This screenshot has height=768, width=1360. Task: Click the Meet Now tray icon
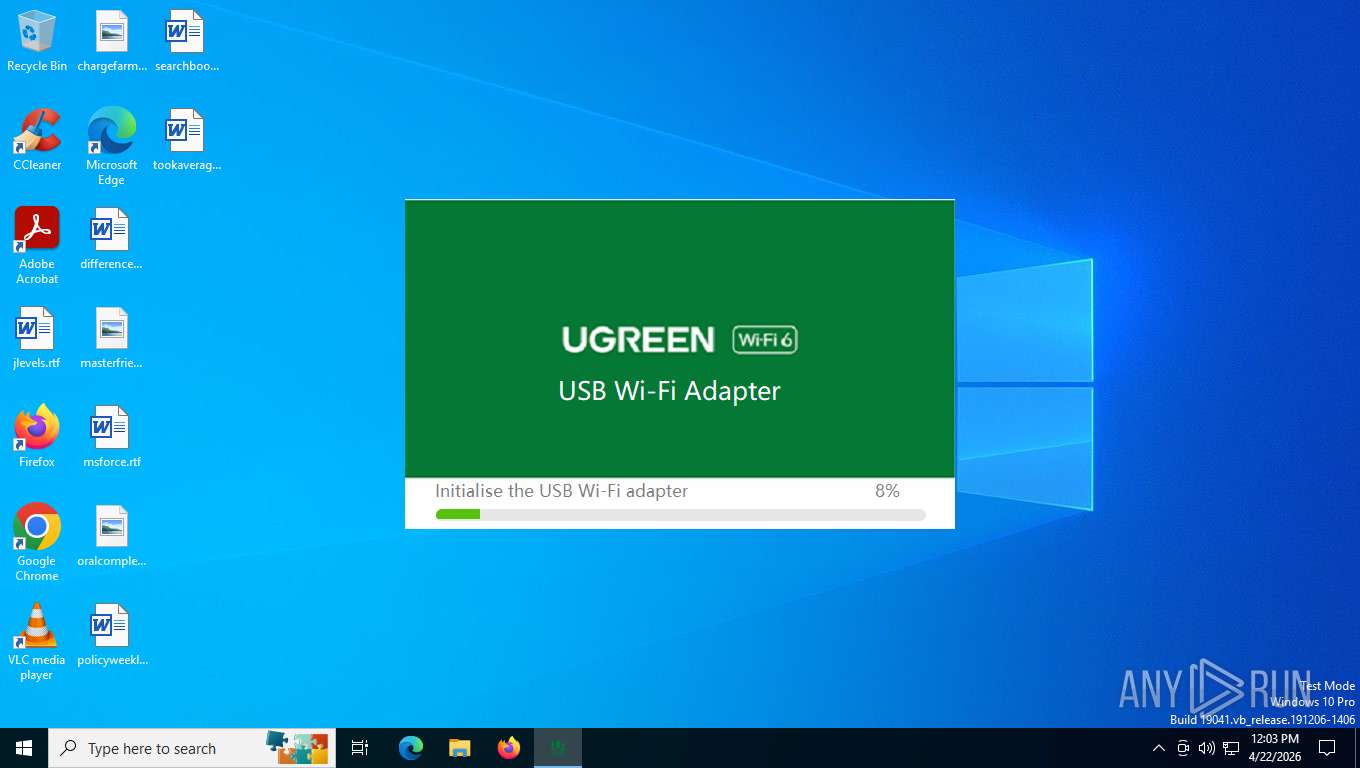[1183, 748]
